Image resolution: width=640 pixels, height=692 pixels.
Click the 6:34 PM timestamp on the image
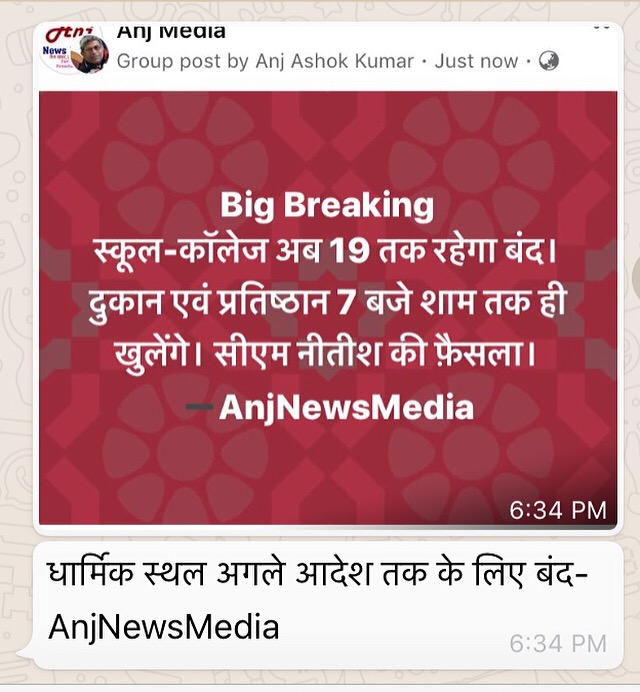click(558, 511)
